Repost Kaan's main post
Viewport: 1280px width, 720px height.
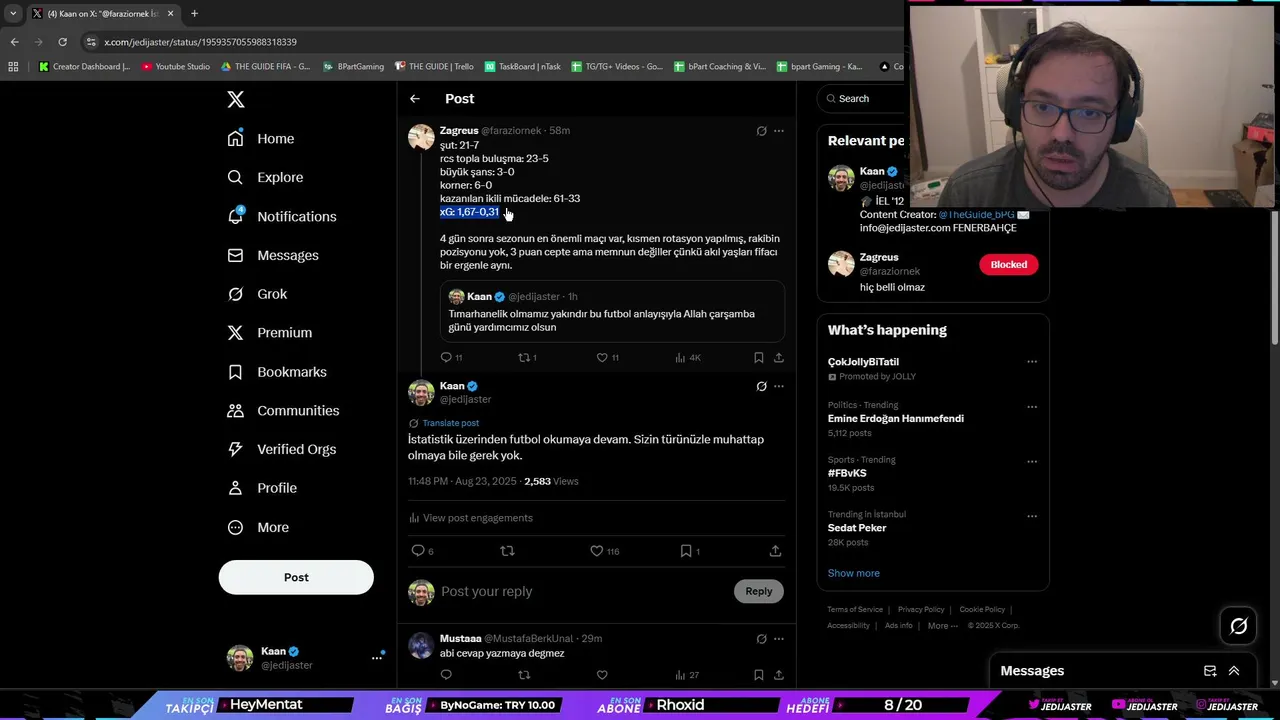click(x=507, y=551)
